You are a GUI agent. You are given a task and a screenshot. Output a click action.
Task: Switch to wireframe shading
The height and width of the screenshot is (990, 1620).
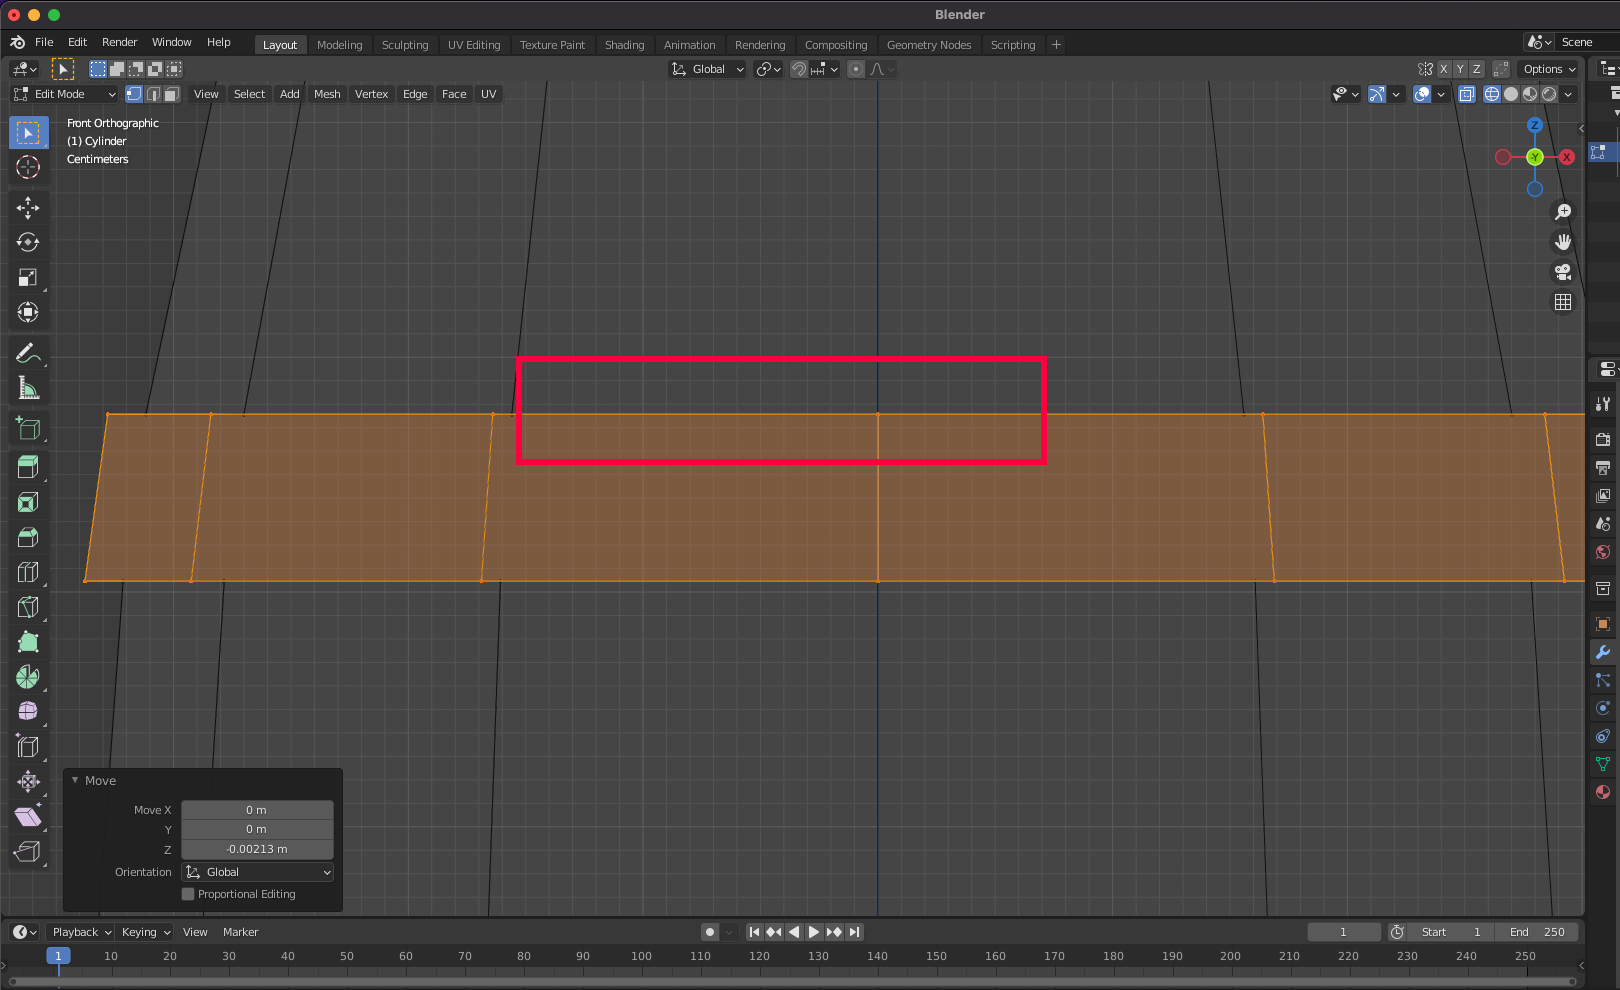click(x=1492, y=94)
